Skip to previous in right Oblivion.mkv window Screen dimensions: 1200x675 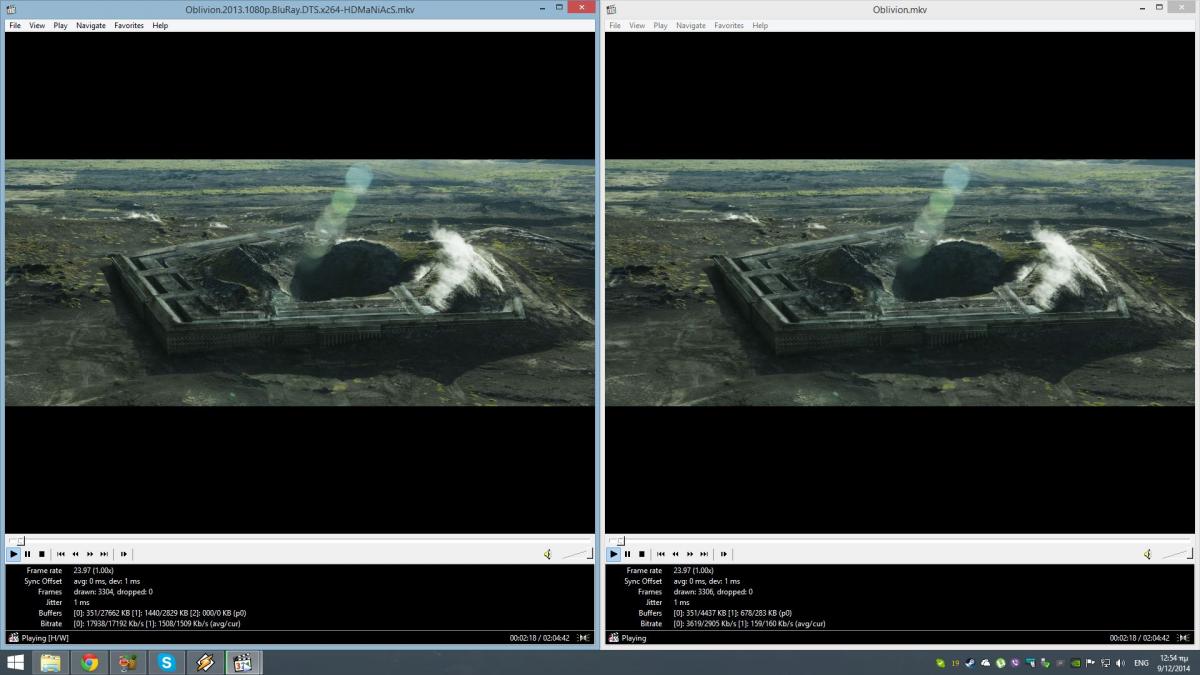tap(661, 554)
